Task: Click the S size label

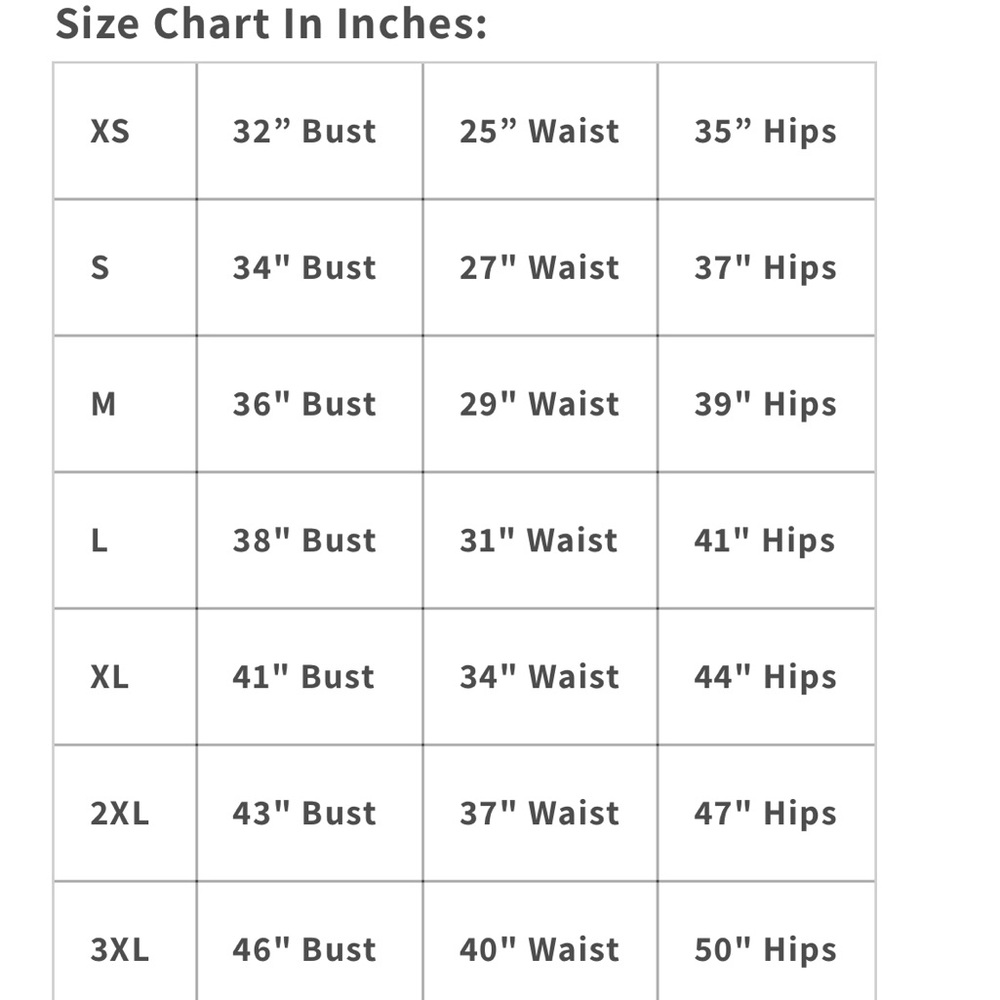Action: point(100,267)
